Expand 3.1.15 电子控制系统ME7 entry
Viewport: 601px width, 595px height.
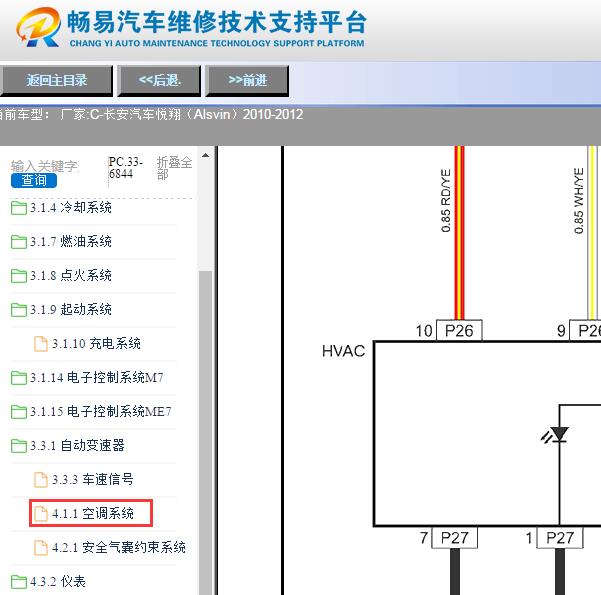[x=101, y=412]
